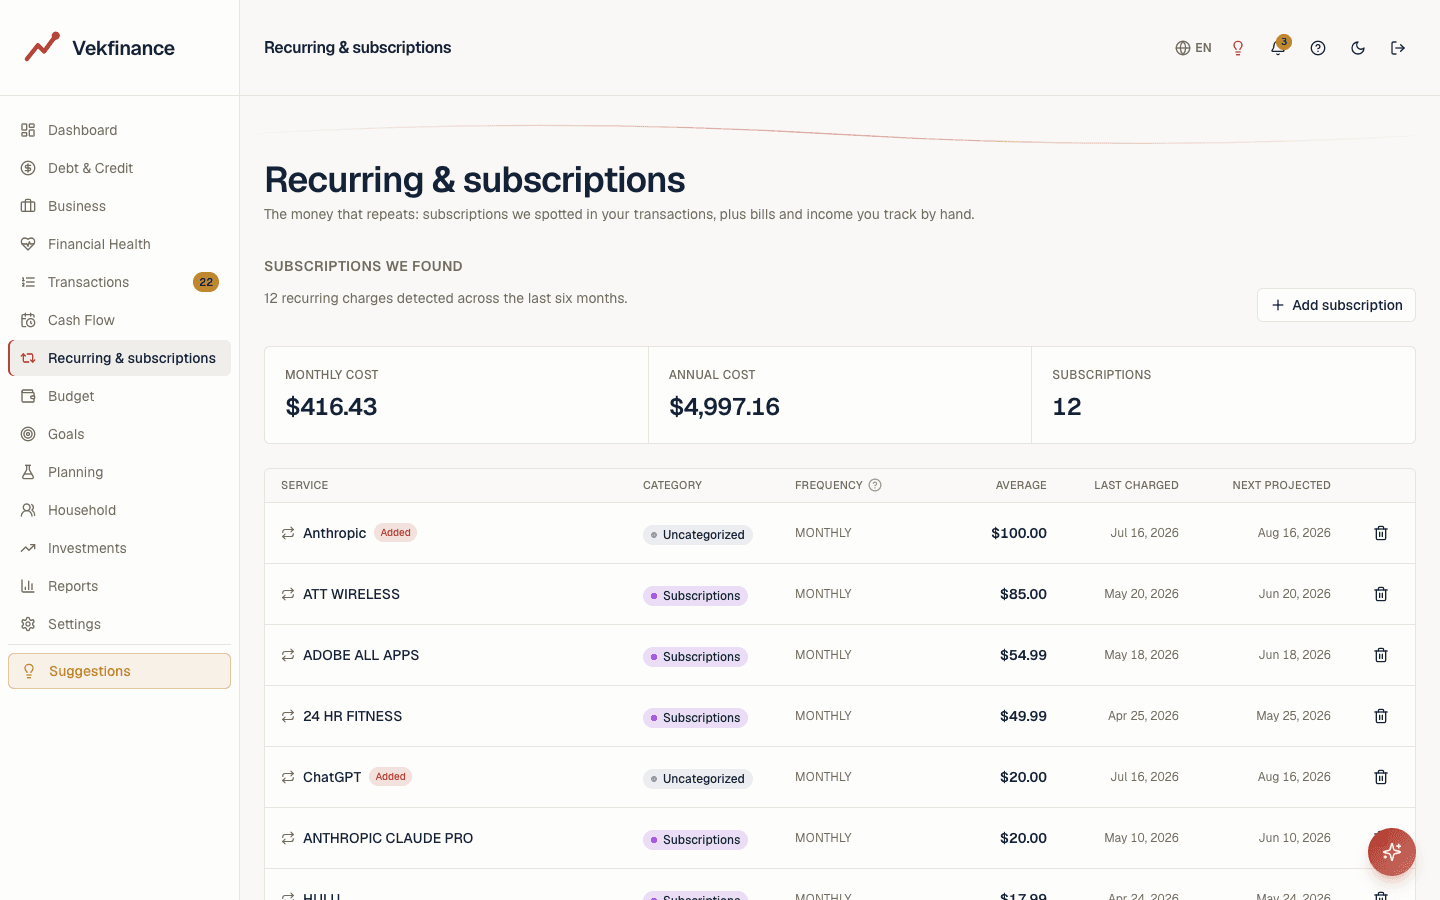This screenshot has width=1440, height=900.
Task: Open the Business section
Action: [x=119, y=206]
